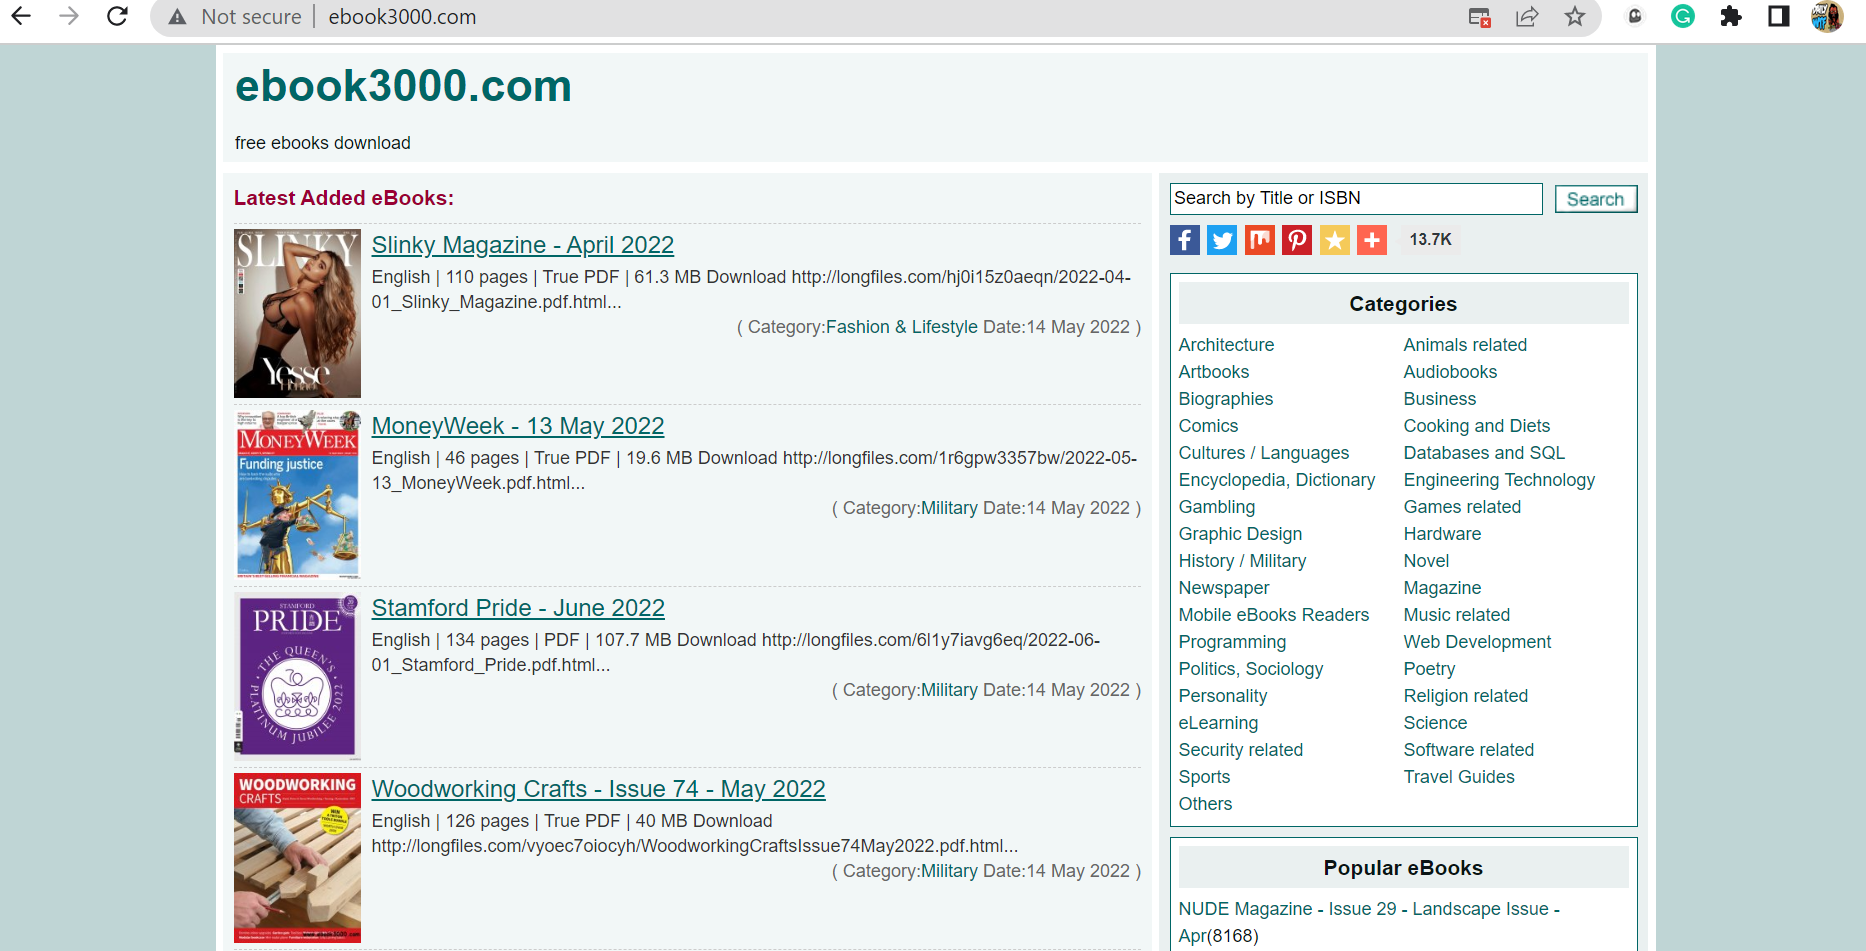Bookmark this page with the star icon
The image size is (1866, 951).
click(1575, 17)
